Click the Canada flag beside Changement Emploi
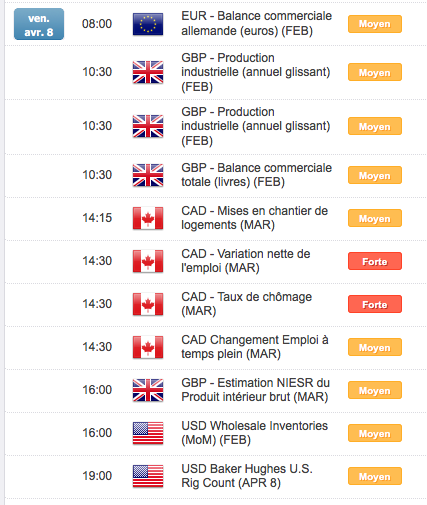The height and width of the screenshot is (505, 427). click(x=148, y=347)
